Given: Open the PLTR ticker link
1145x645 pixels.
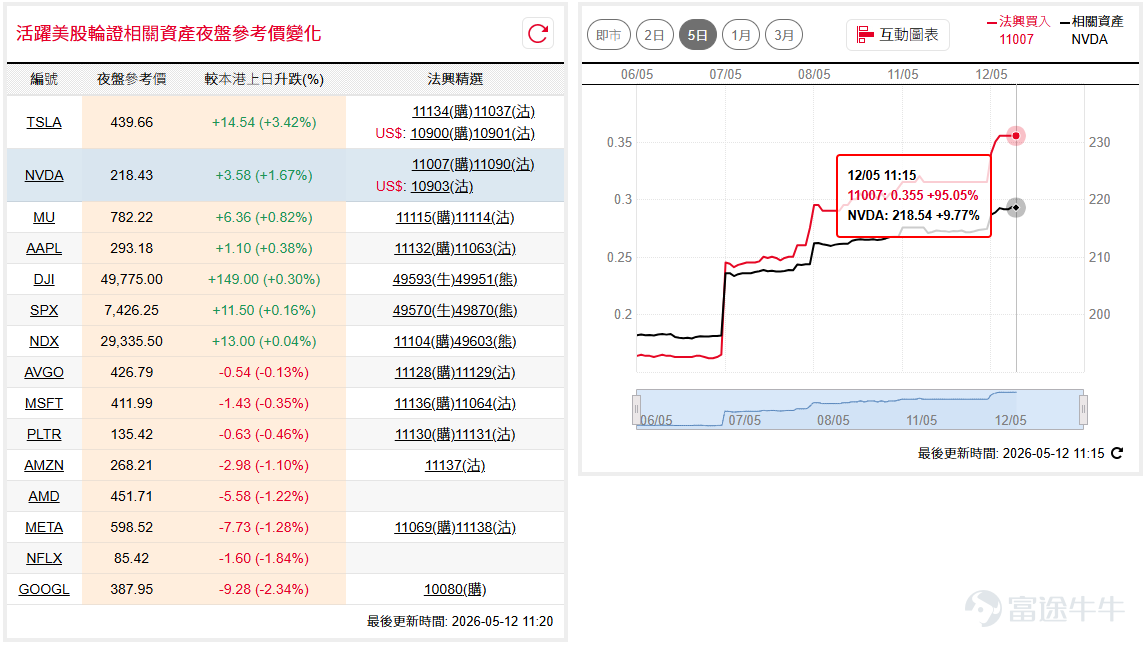Looking at the screenshot, I should 44,435.
